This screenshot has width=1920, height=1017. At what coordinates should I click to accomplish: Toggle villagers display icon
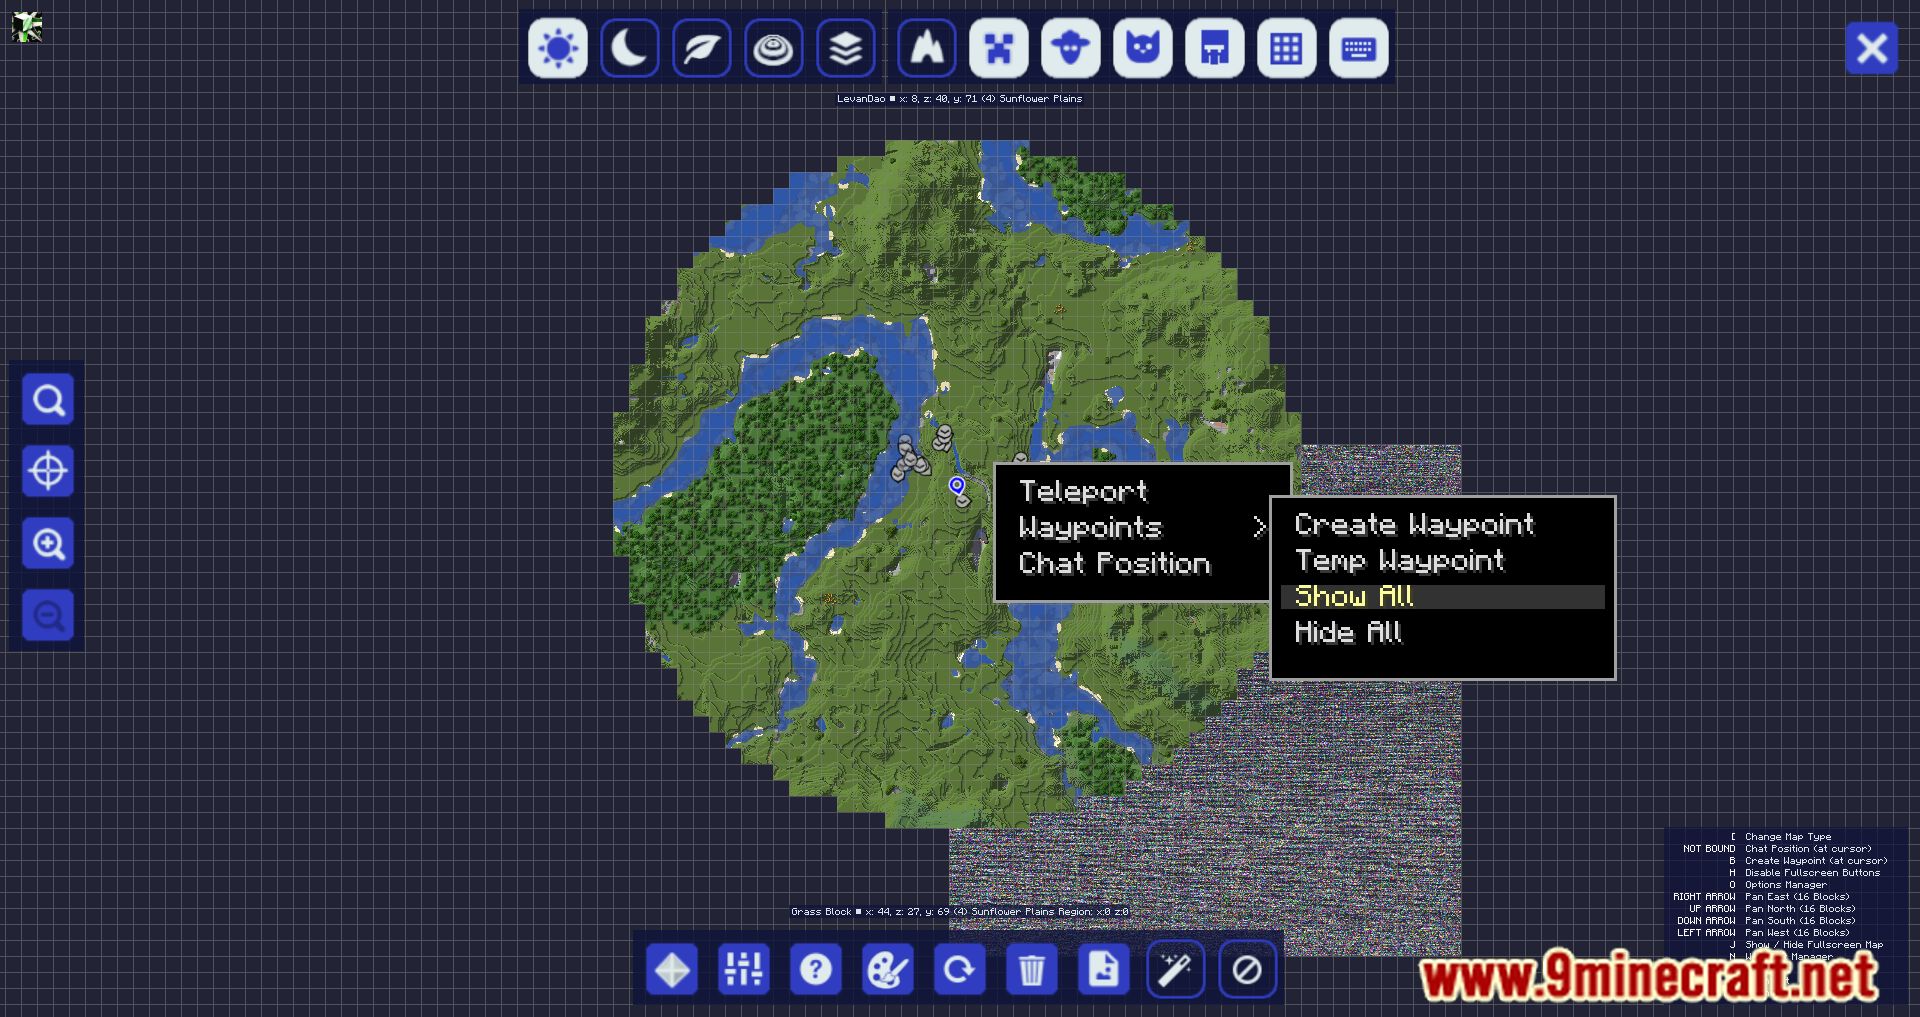click(1215, 48)
